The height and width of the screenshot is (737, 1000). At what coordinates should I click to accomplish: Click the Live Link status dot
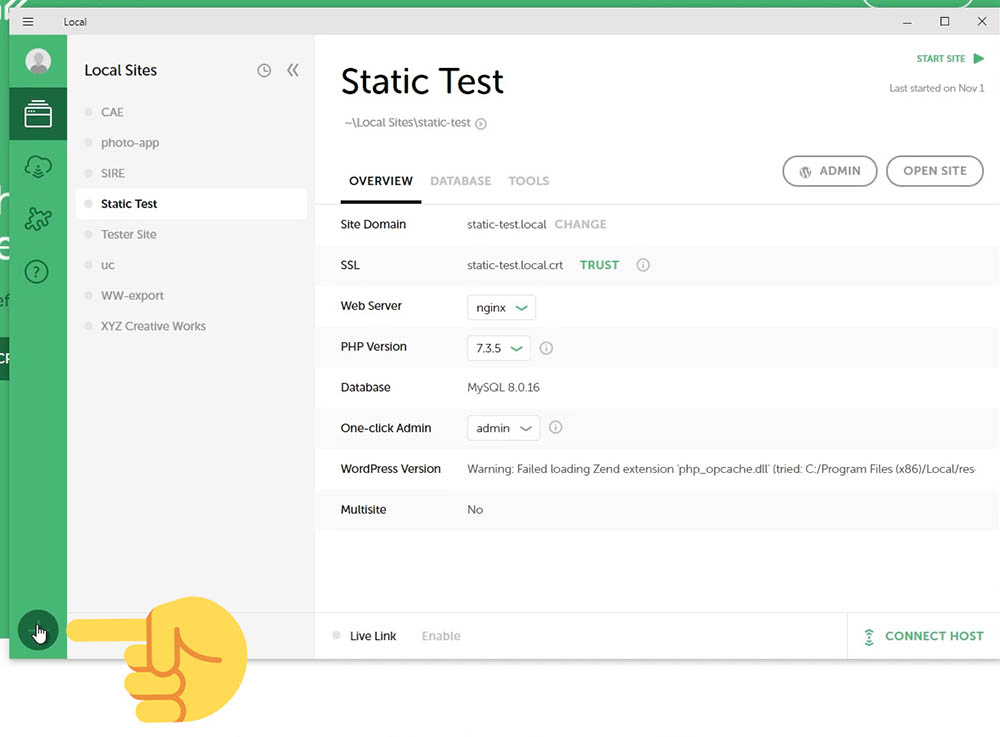tap(337, 636)
